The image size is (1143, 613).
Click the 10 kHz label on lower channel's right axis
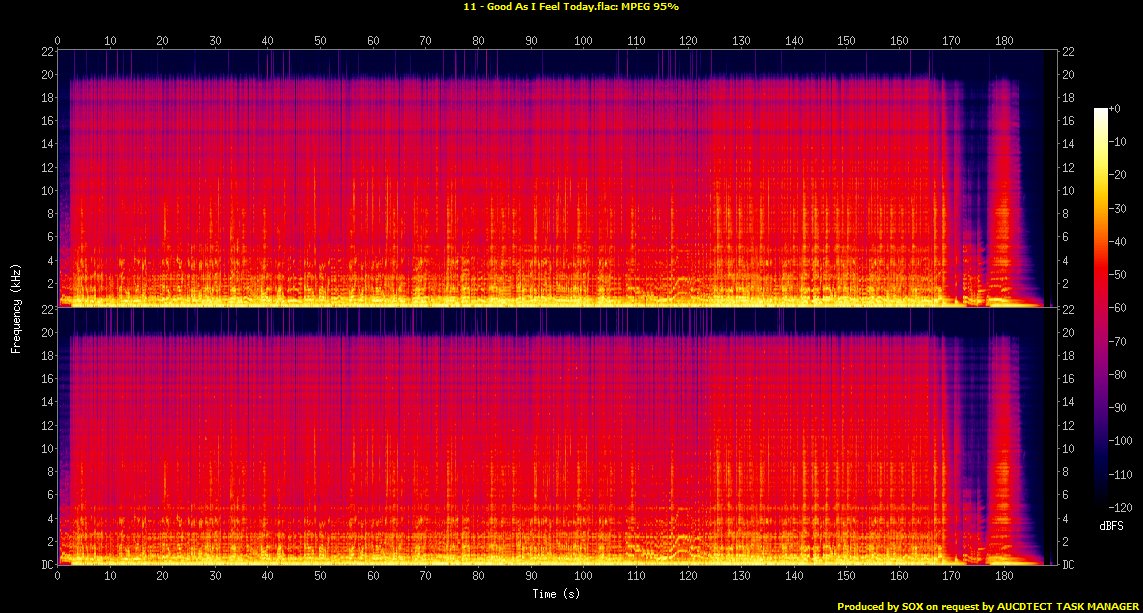[x=1070, y=448]
